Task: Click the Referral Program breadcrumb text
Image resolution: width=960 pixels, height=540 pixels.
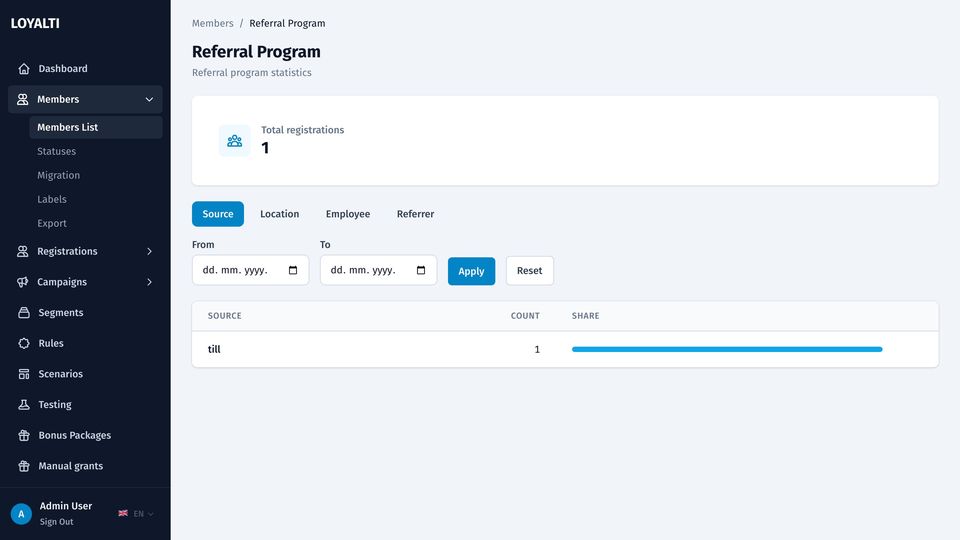Action: (x=287, y=23)
